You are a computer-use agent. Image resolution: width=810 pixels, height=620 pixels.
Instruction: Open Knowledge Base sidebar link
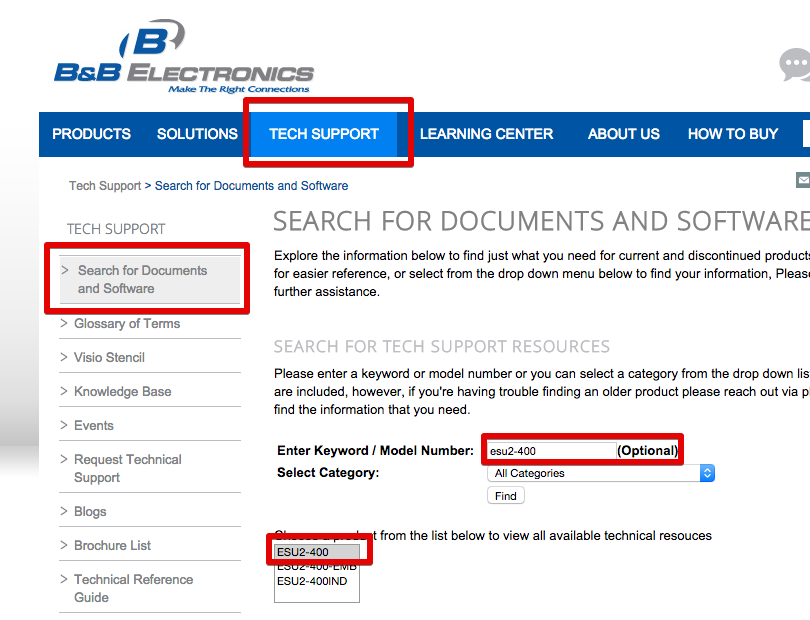pyautogui.click(x=122, y=392)
